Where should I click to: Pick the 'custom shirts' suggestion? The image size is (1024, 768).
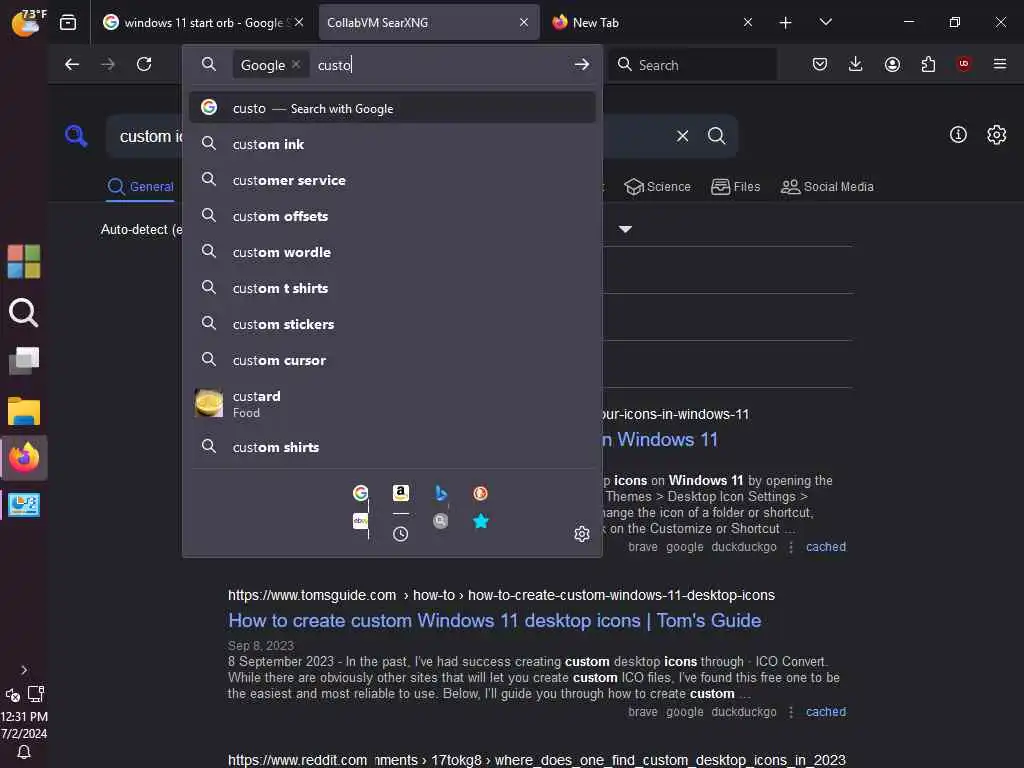(392, 447)
